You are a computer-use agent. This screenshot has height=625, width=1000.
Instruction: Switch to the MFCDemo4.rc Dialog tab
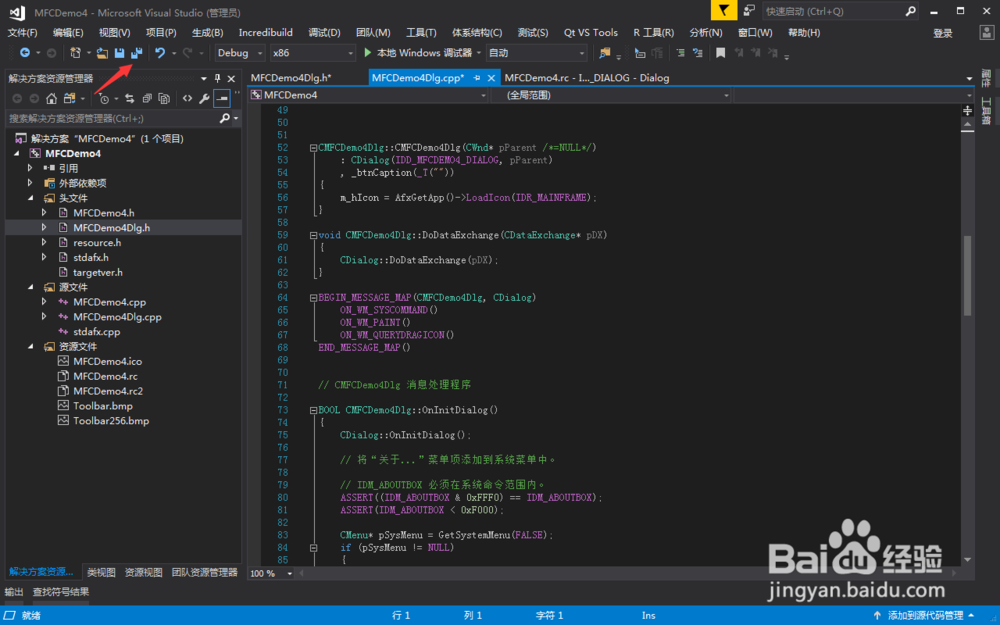(x=587, y=78)
